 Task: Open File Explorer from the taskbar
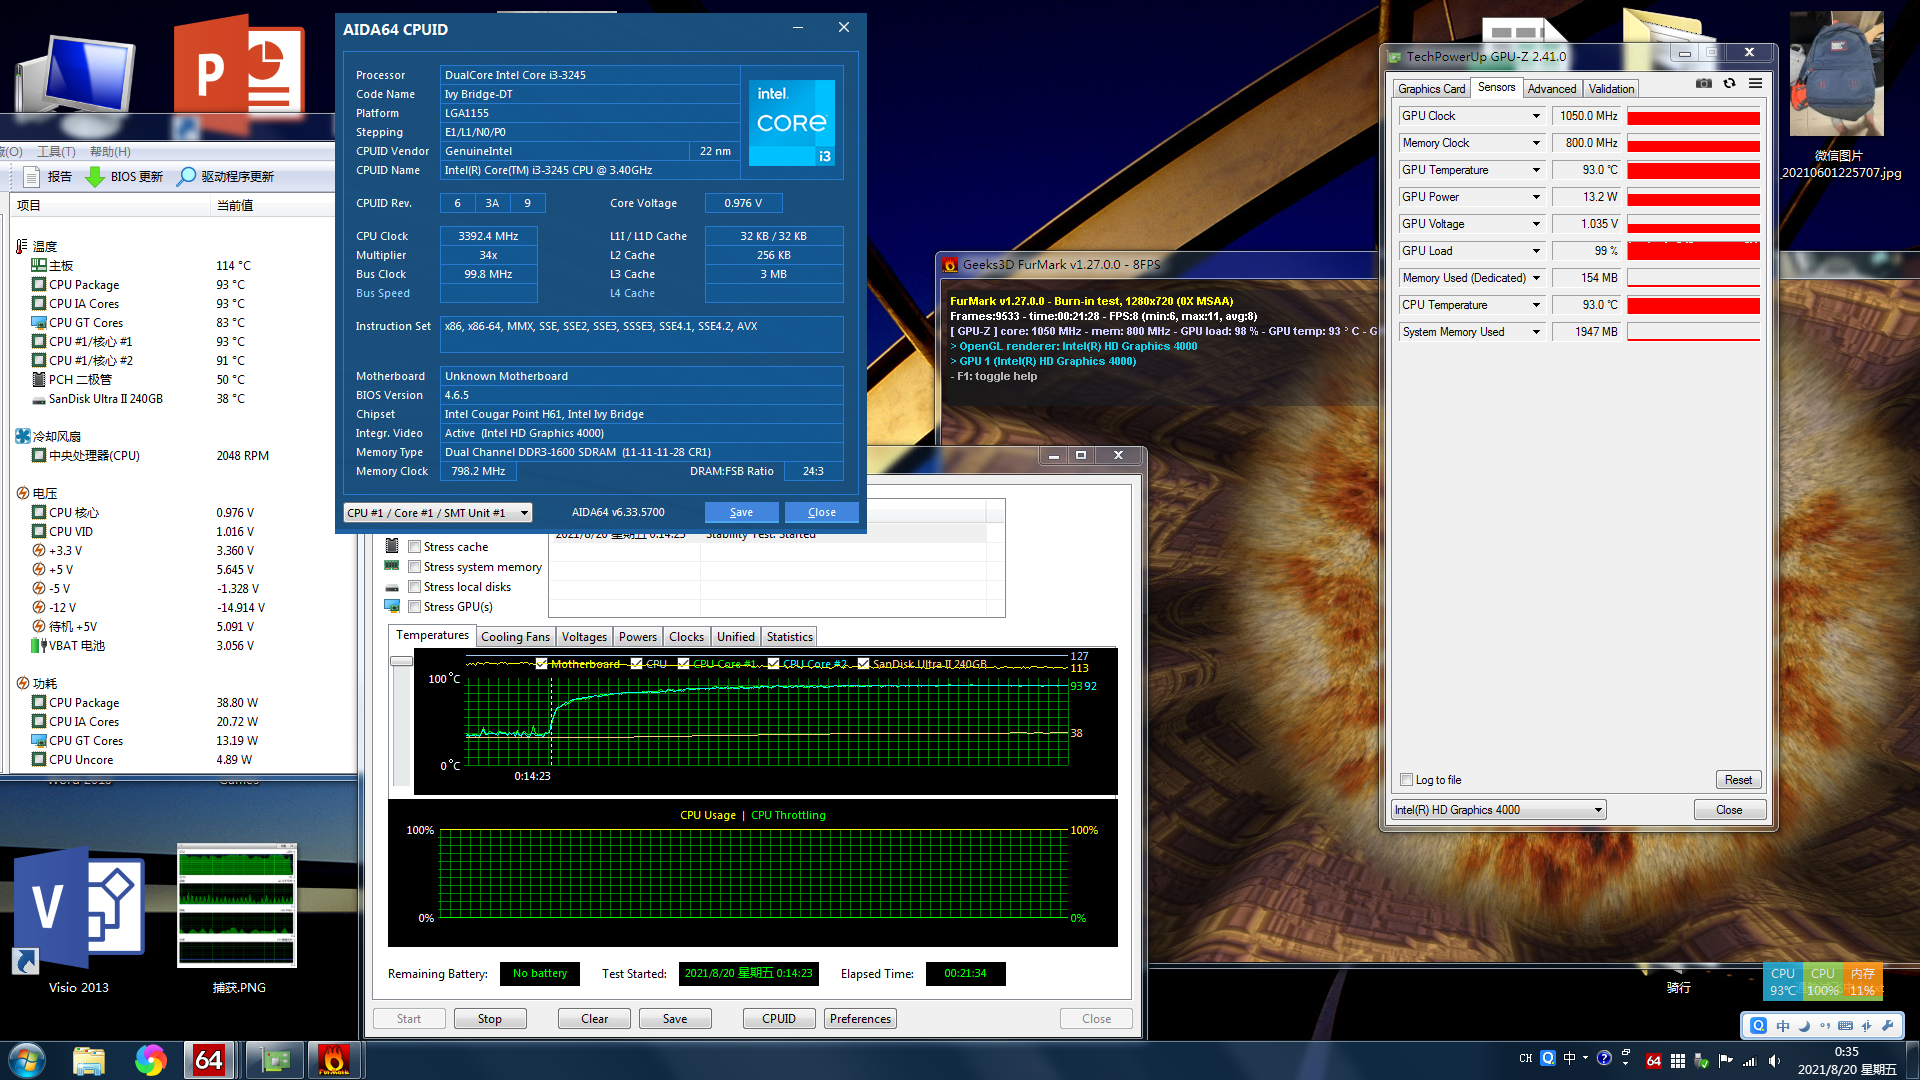[89, 1060]
